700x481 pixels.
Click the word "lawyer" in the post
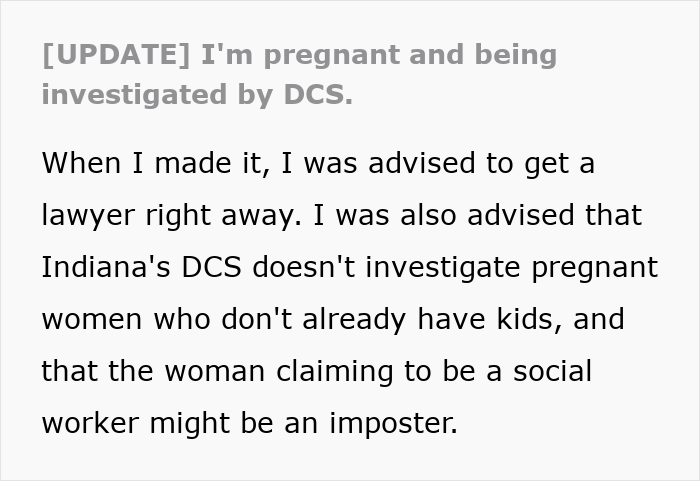(x=90, y=216)
